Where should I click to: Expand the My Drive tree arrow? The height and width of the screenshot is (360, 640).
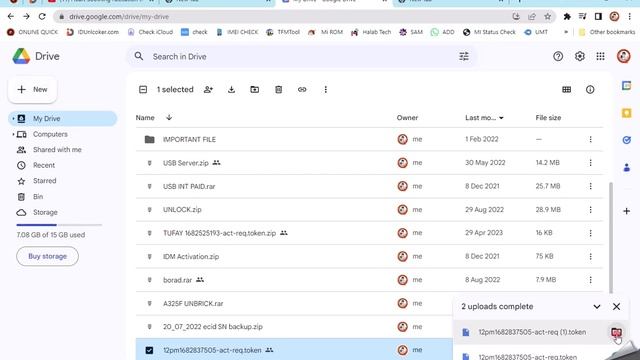tap(13, 119)
